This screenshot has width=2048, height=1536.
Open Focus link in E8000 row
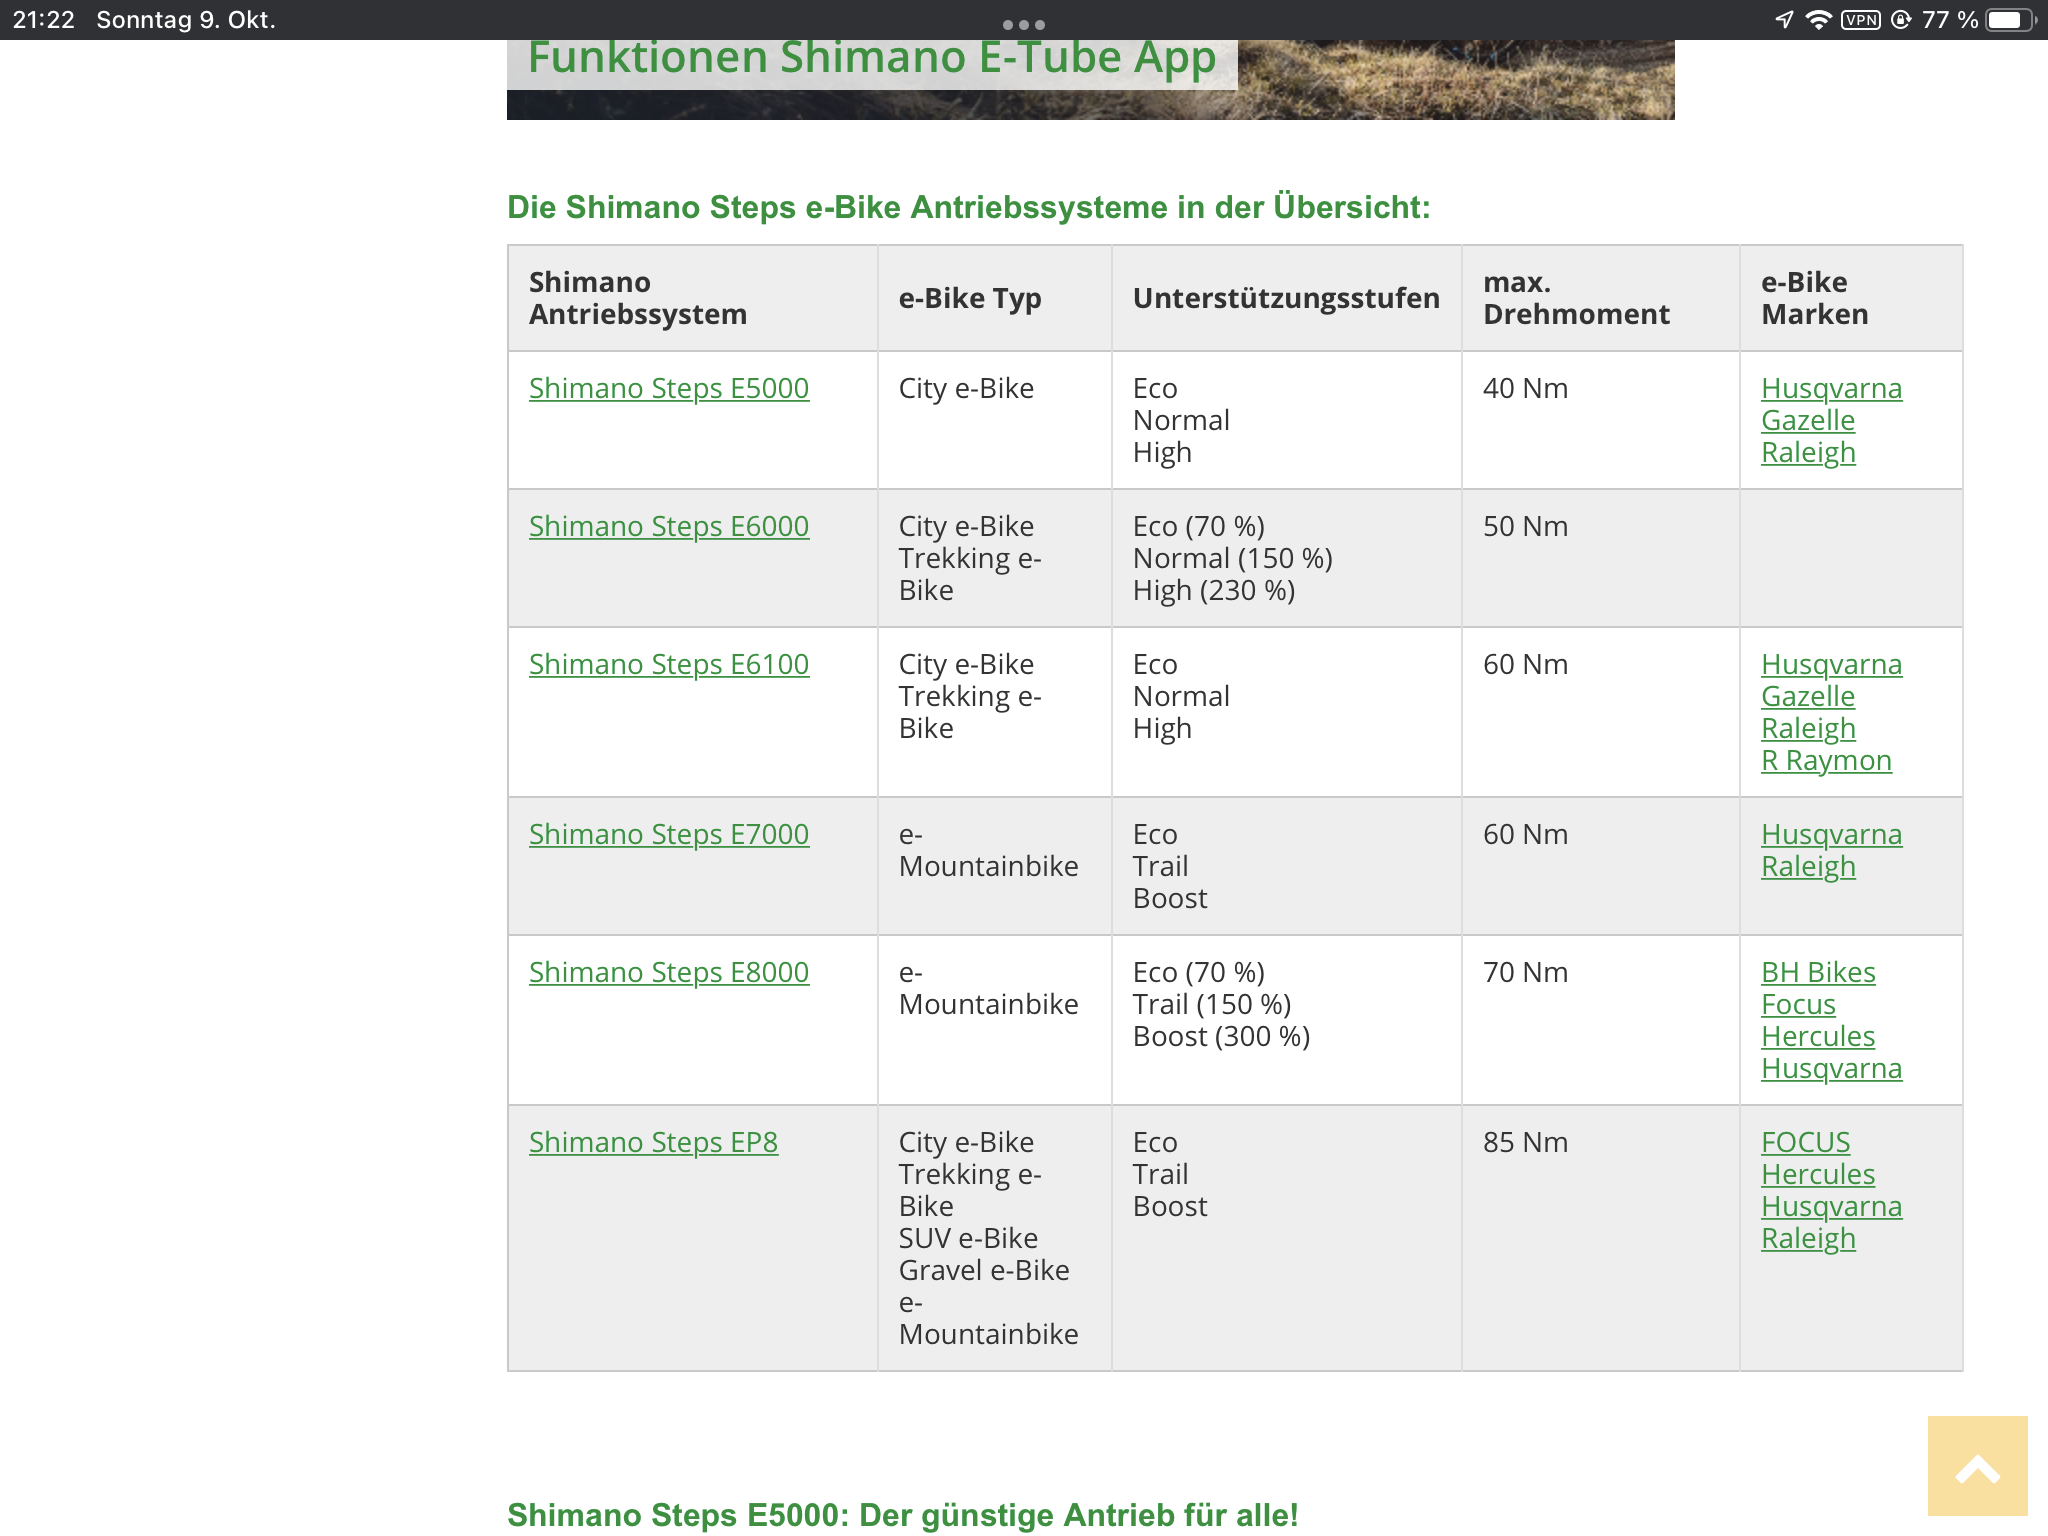pyautogui.click(x=1798, y=1004)
